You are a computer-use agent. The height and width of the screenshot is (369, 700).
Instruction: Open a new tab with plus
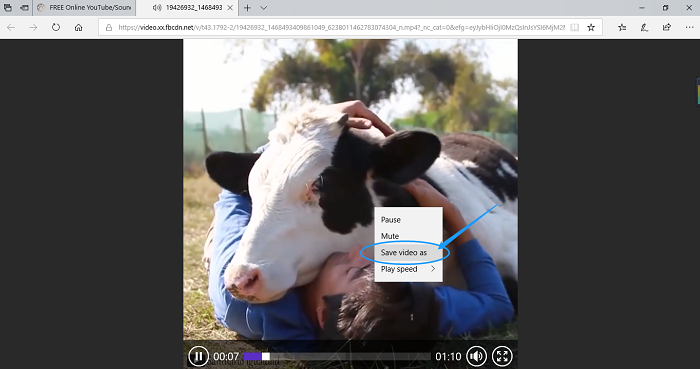click(247, 8)
